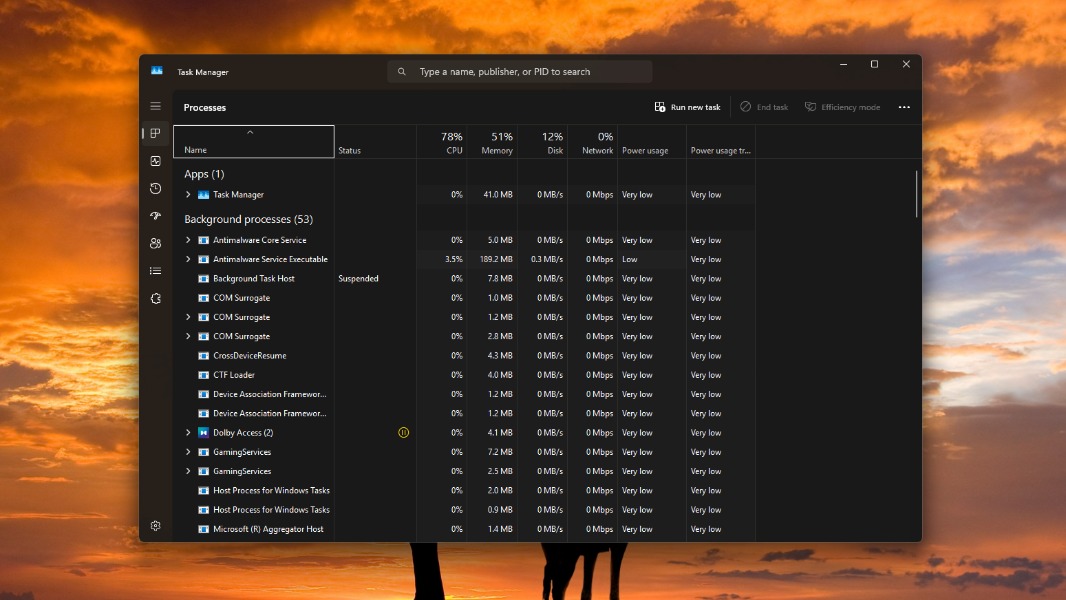
Task: Open App history page in sidebar
Action: click(155, 188)
